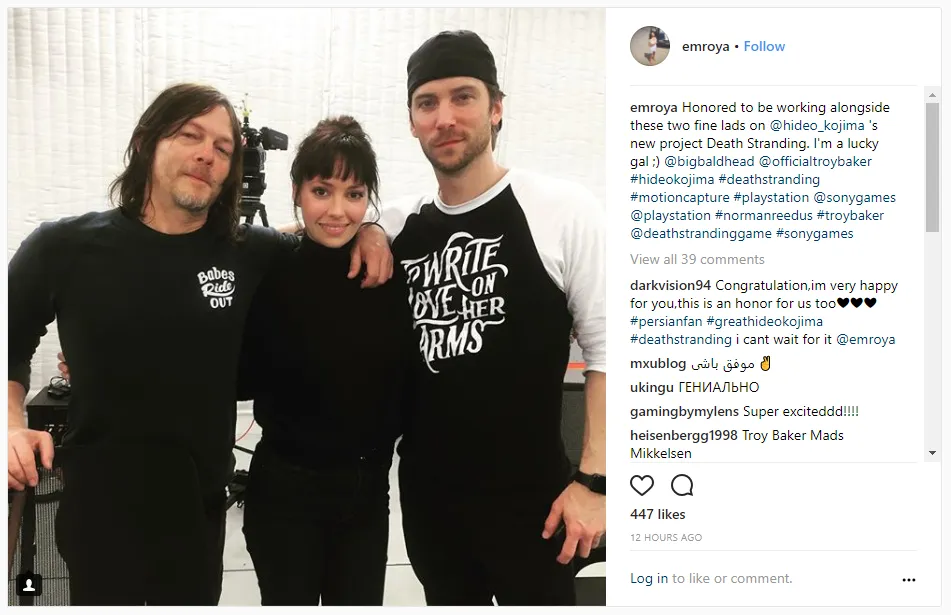Open the 12 HOURS AGO timestamp
The height and width of the screenshot is (615, 951).
pyautogui.click(x=666, y=537)
